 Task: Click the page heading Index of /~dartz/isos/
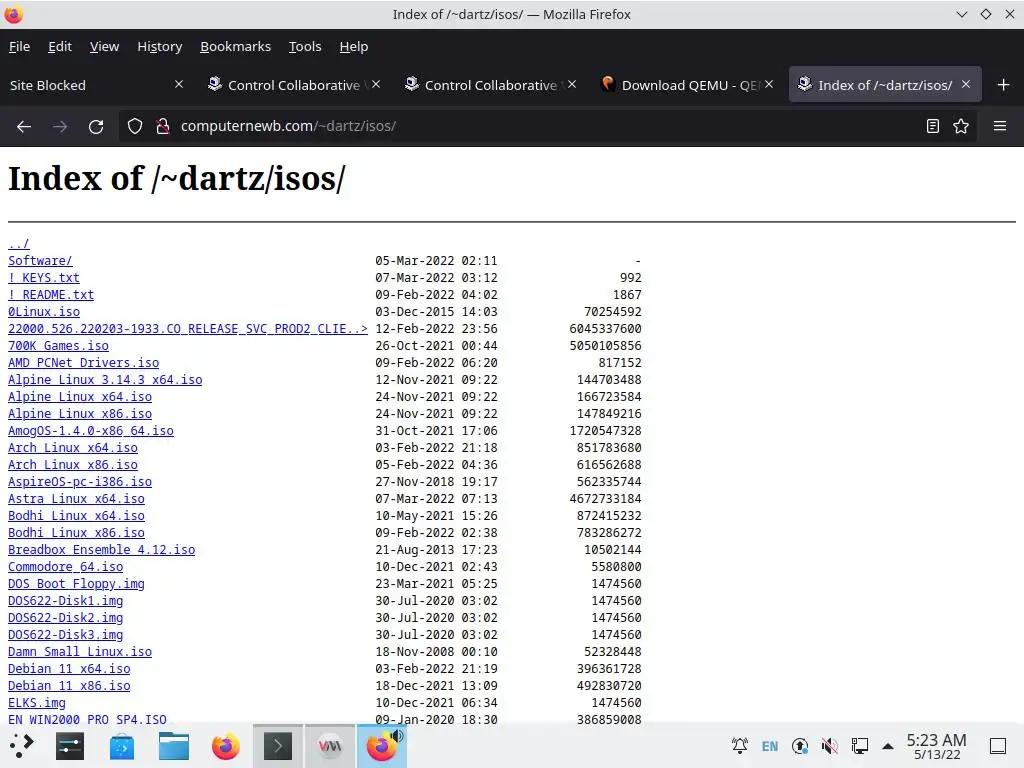pyautogui.click(x=176, y=178)
